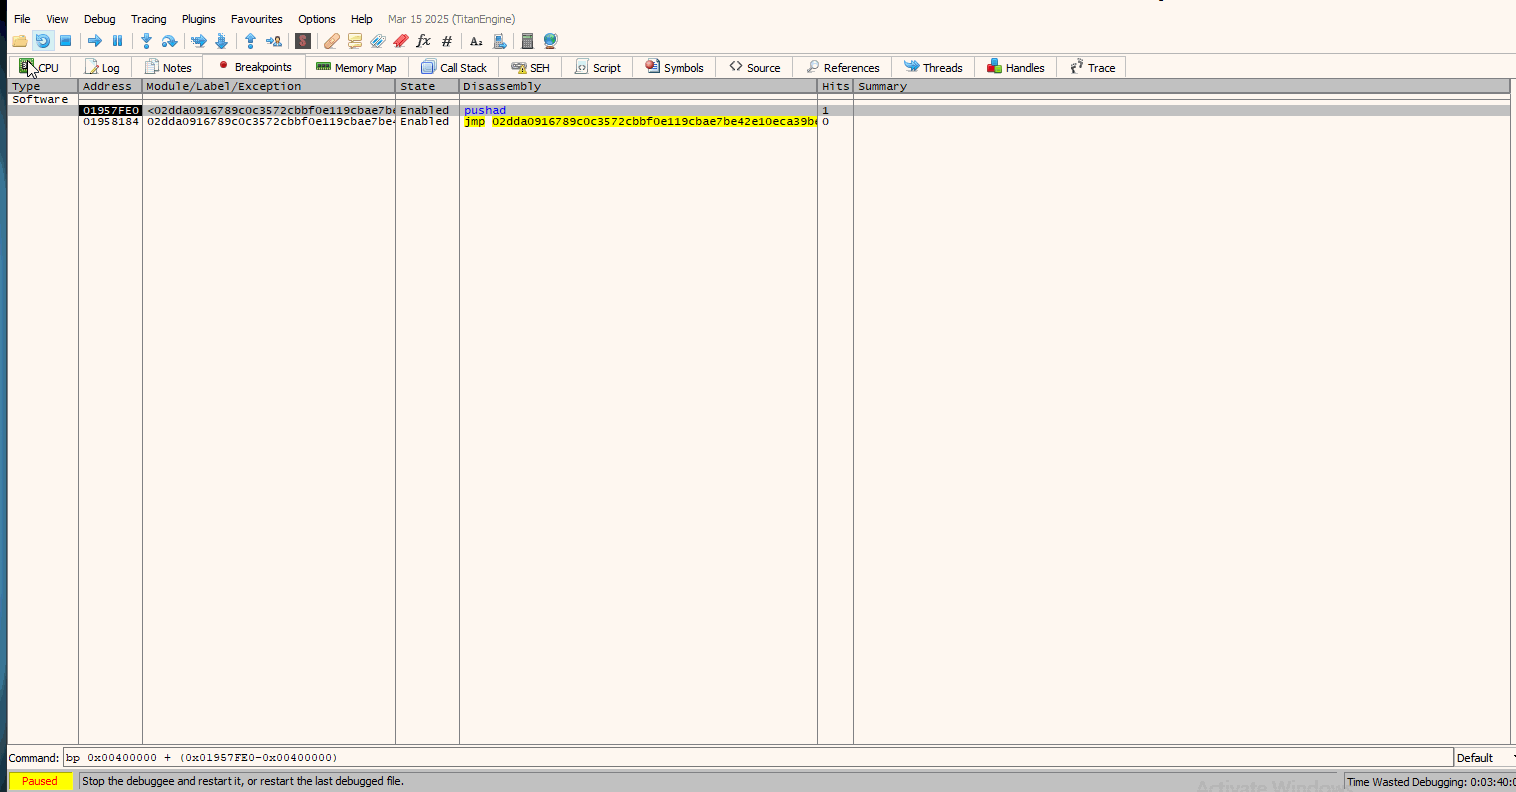Click the Hits column header
Viewport: 1516px width, 792px height.
click(x=835, y=86)
